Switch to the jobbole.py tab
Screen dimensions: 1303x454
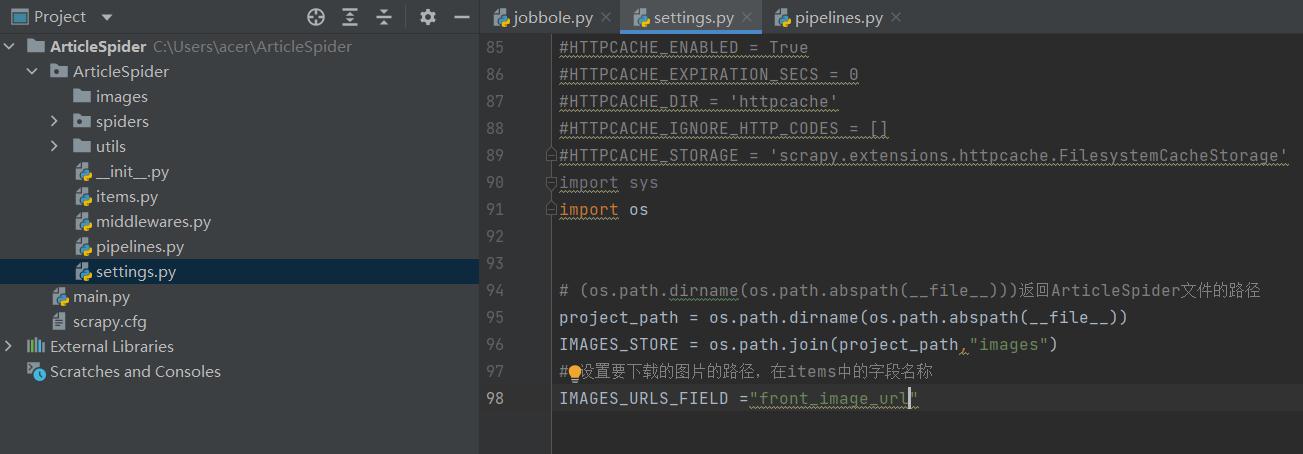coord(552,18)
